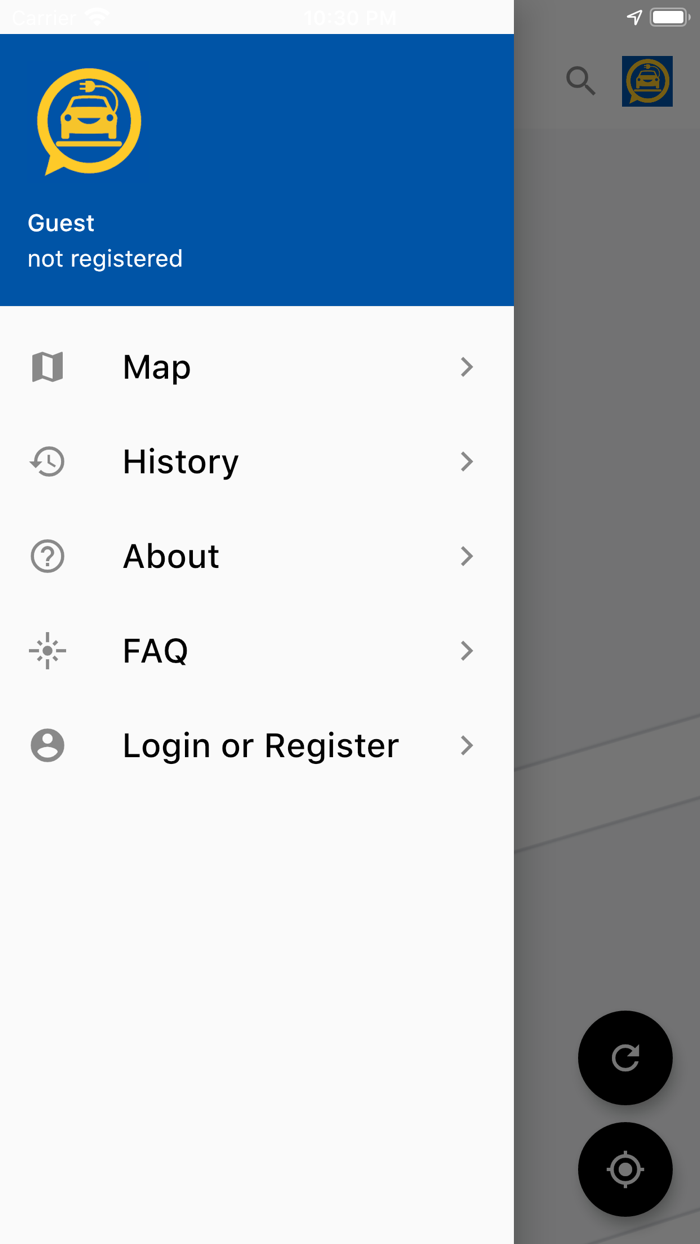Tap the History clock icon
Image resolution: width=700 pixels, height=1244 pixels.
coord(47,461)
